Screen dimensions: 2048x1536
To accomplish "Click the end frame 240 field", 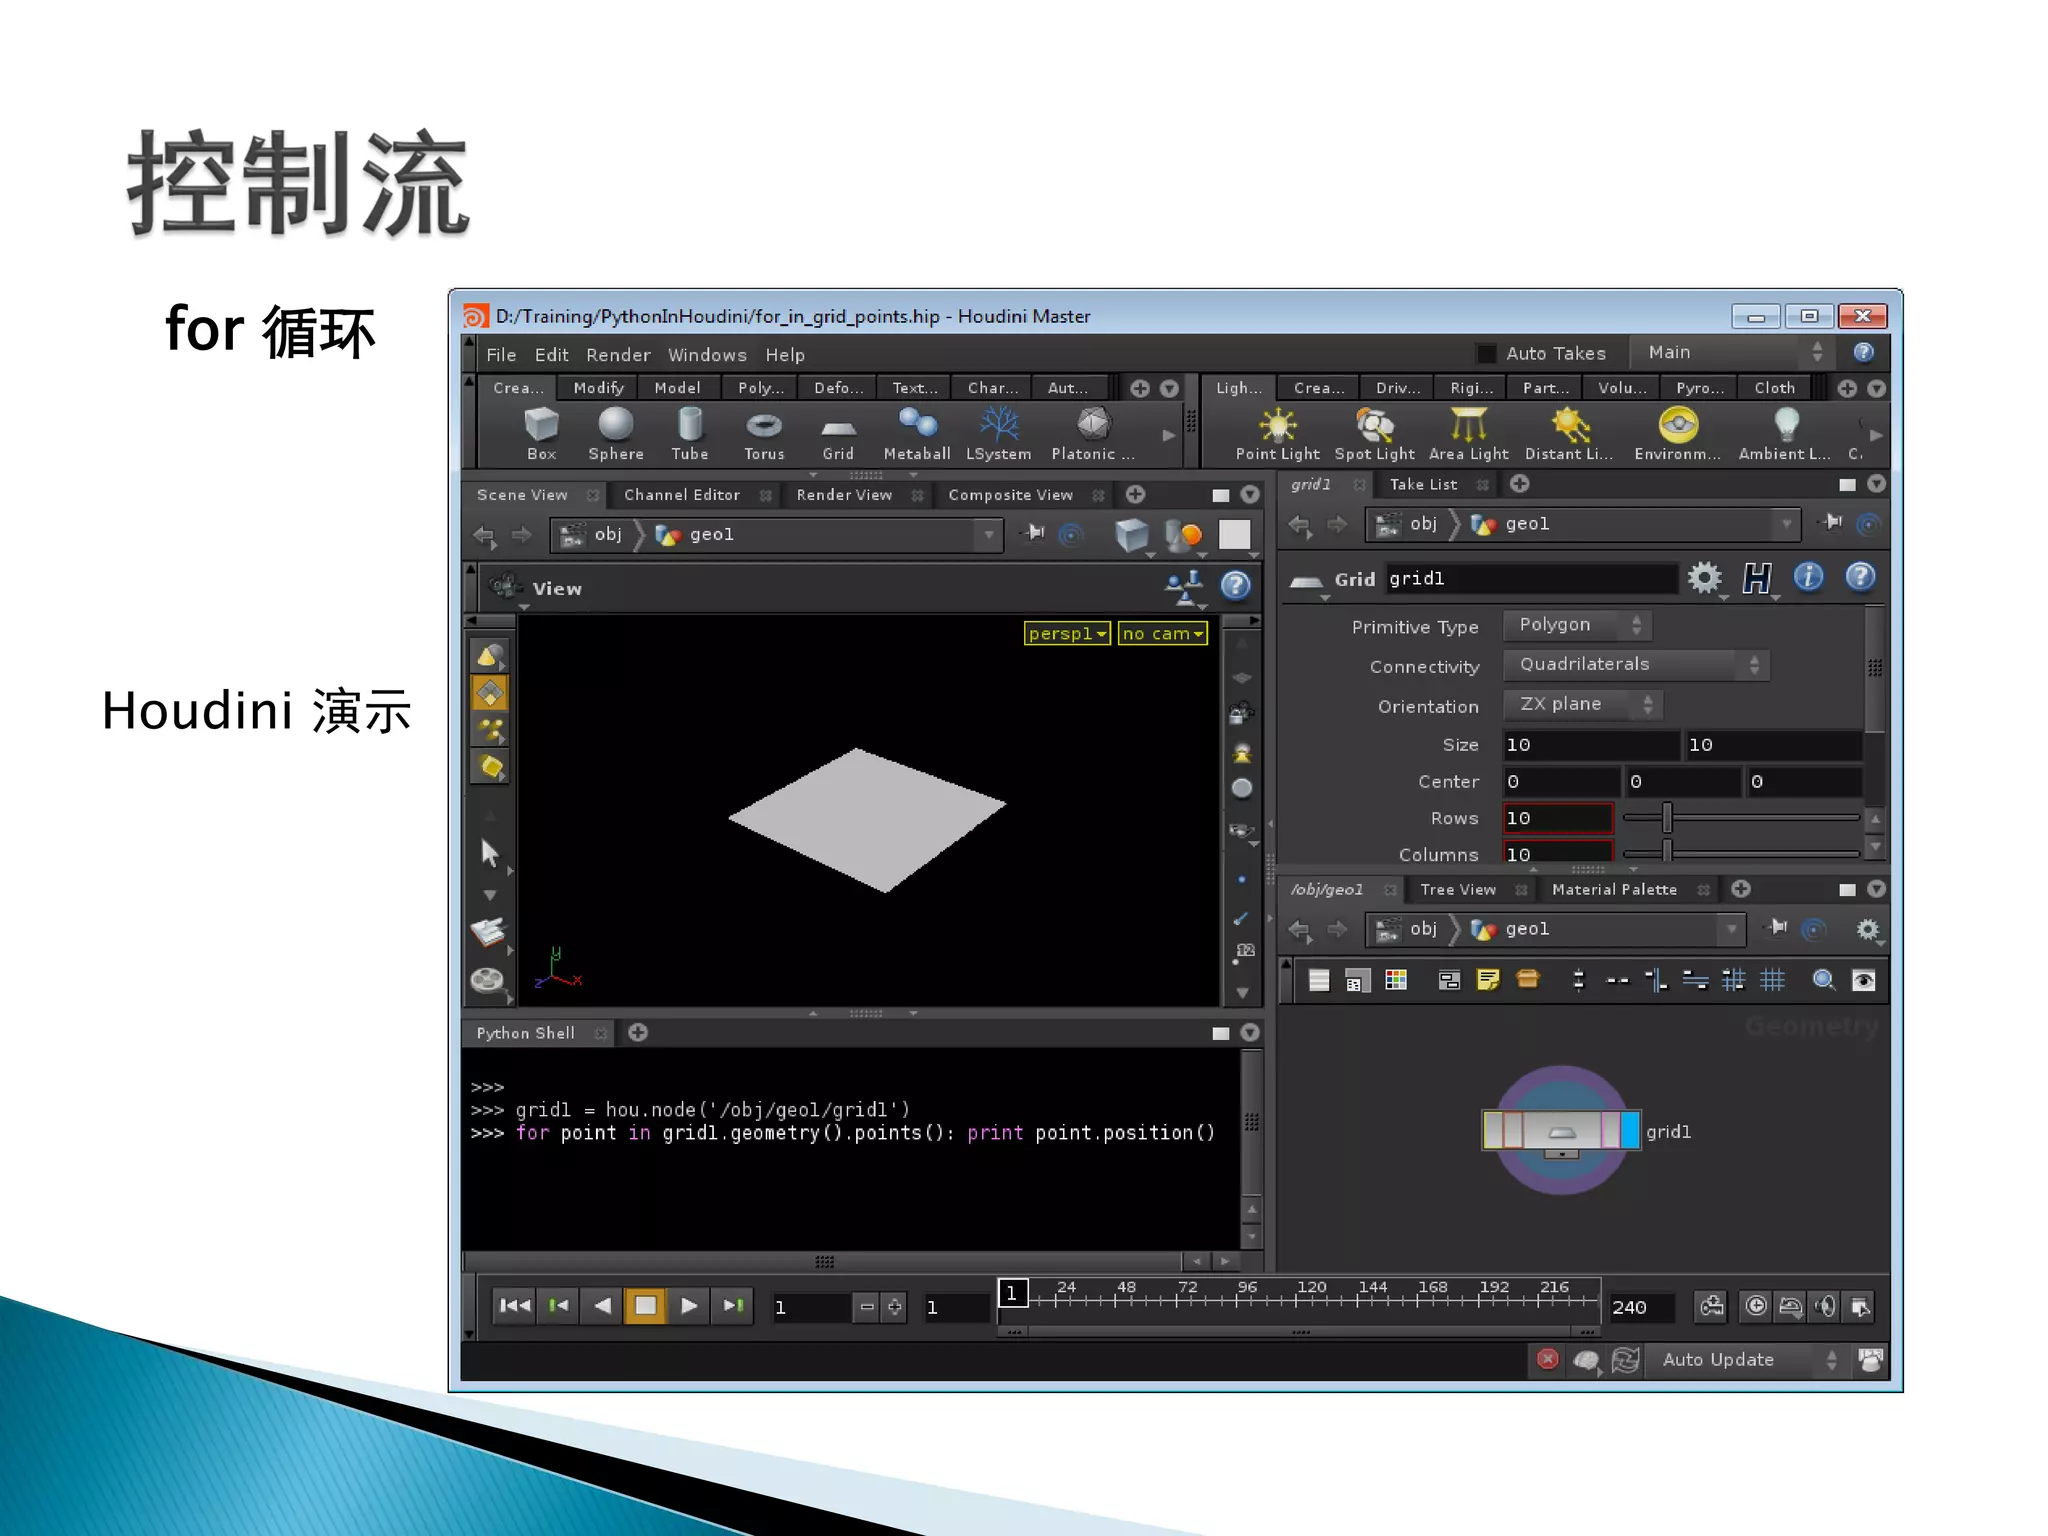I will 1640,1307.
